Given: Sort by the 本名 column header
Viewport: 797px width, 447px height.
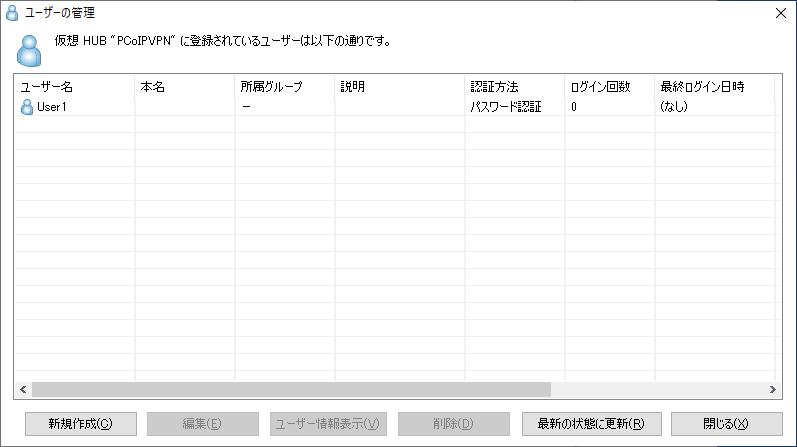Looking at the screenshot, I should [185, 87].
